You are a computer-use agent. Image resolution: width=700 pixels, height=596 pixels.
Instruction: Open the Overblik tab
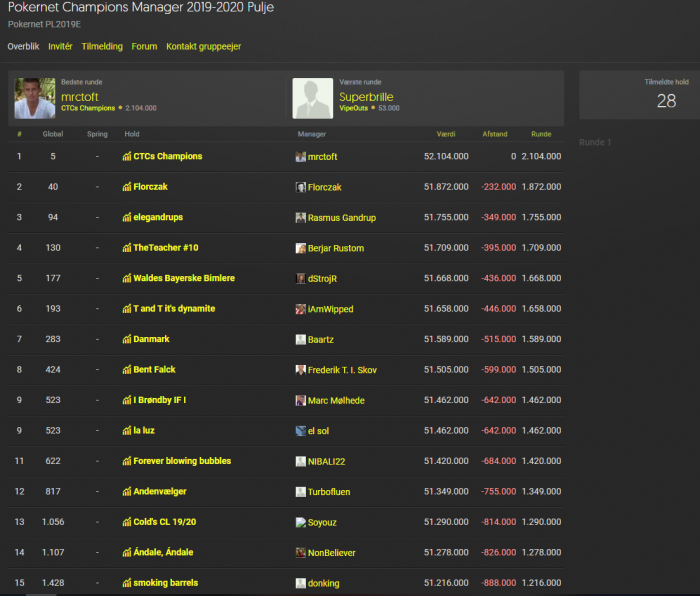[23, 46]
